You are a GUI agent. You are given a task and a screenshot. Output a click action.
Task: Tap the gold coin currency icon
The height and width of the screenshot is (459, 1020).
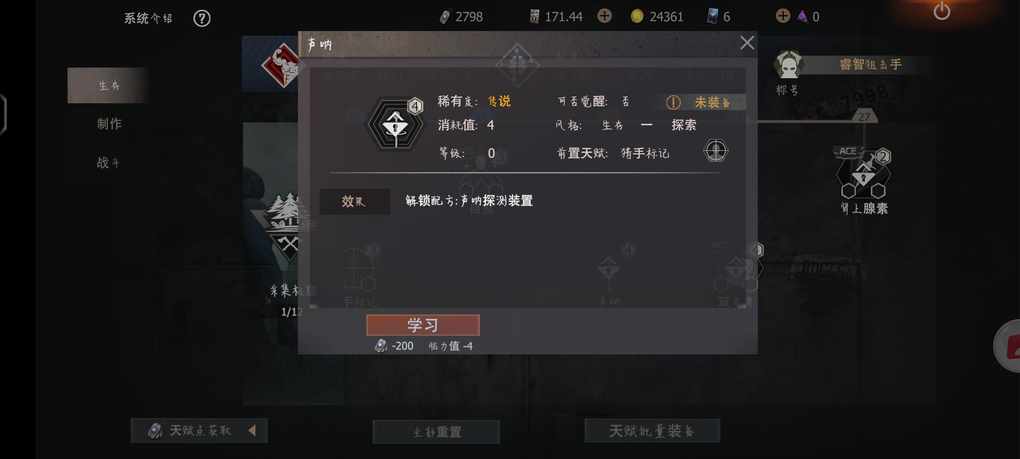637,16
